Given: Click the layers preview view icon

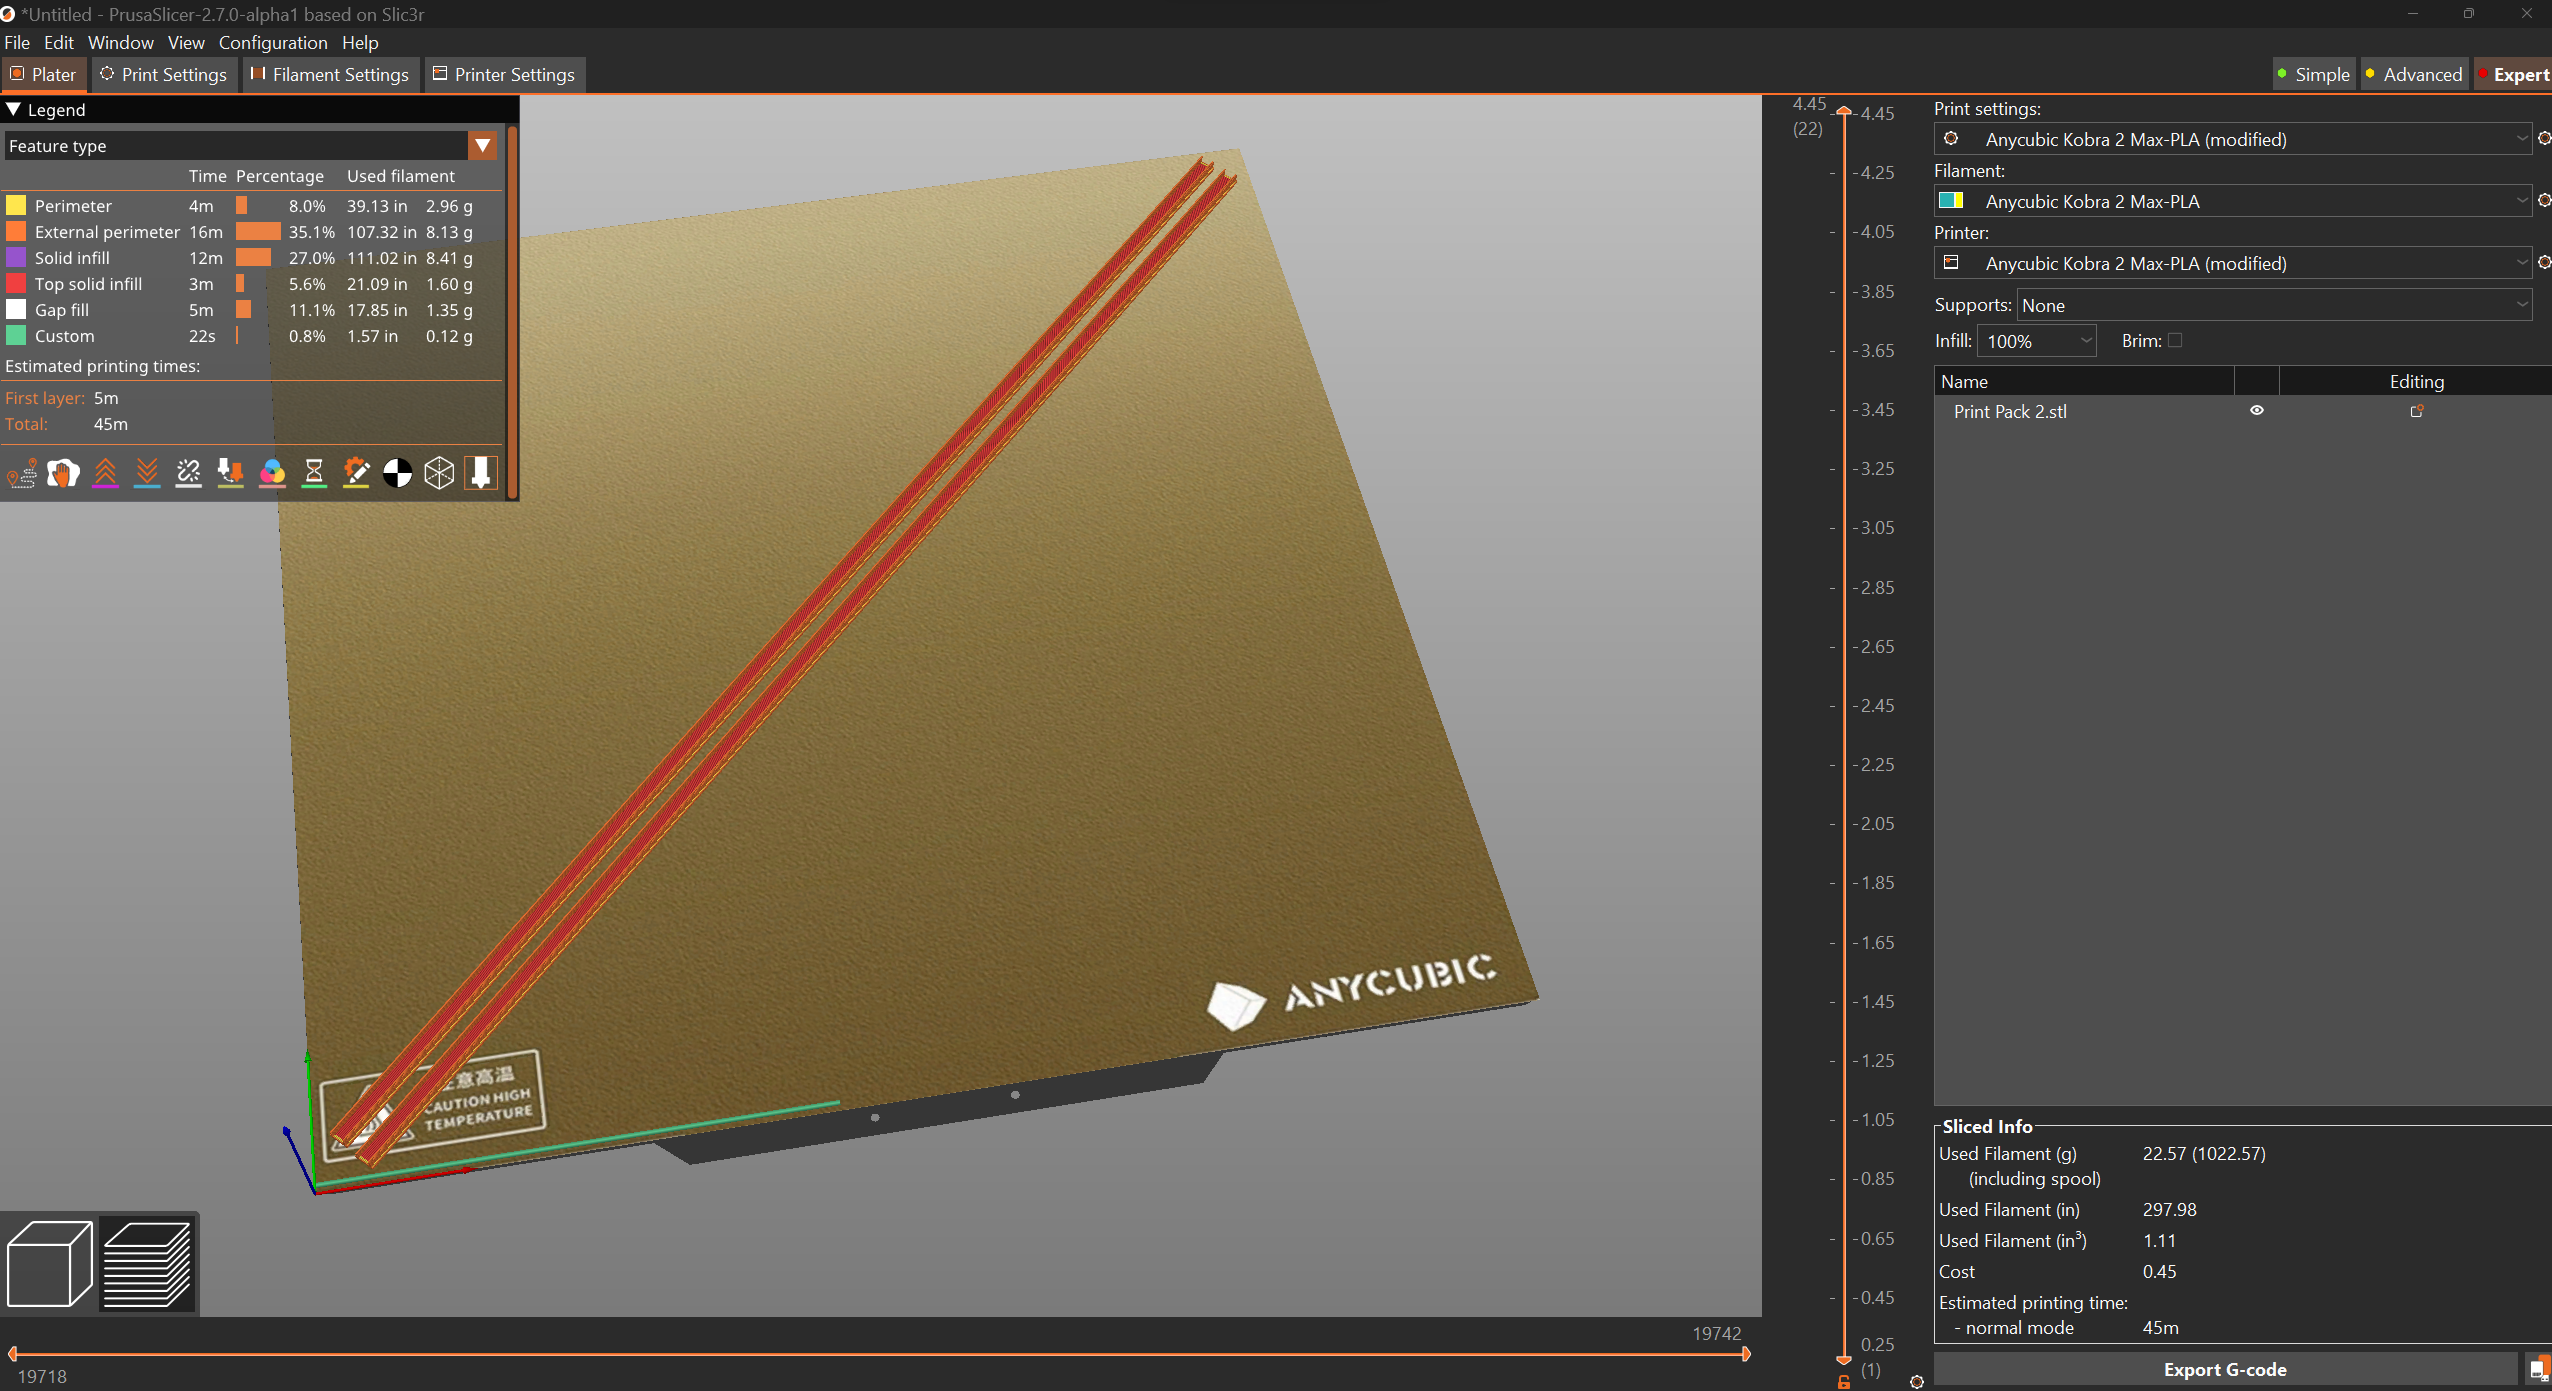Looking at the screenshot, I should click(147, 1264).
